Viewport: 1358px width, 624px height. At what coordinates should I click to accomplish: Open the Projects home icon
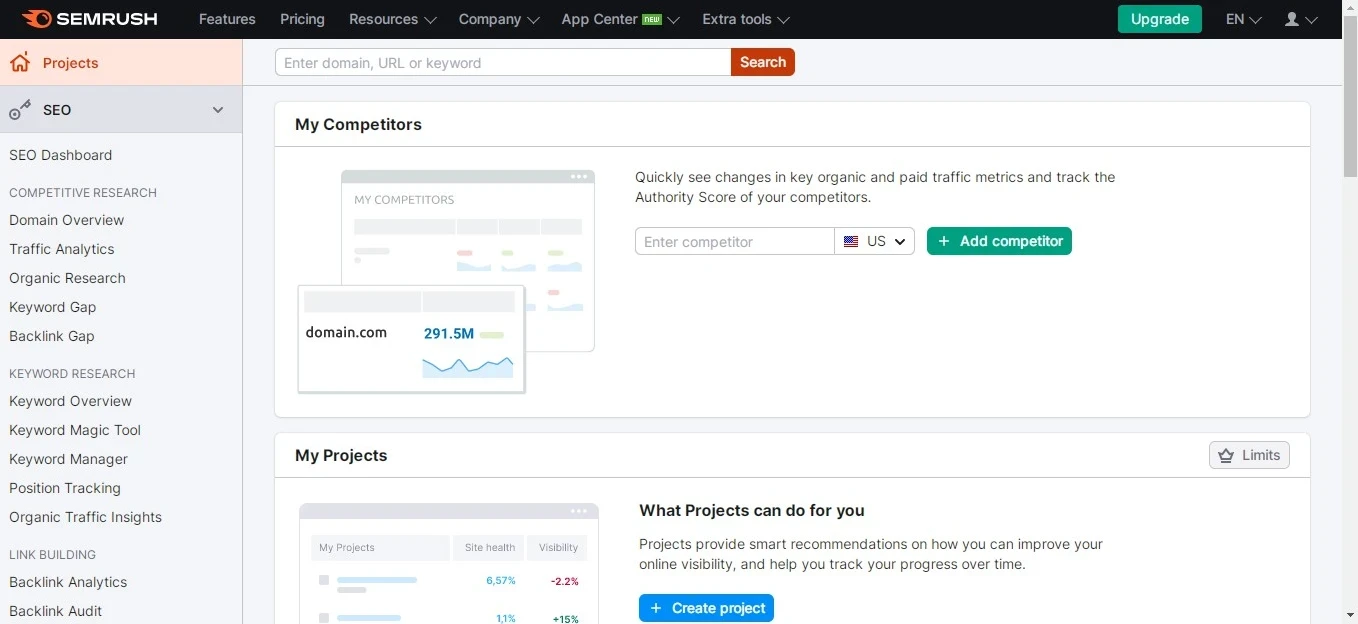point(20,63)
